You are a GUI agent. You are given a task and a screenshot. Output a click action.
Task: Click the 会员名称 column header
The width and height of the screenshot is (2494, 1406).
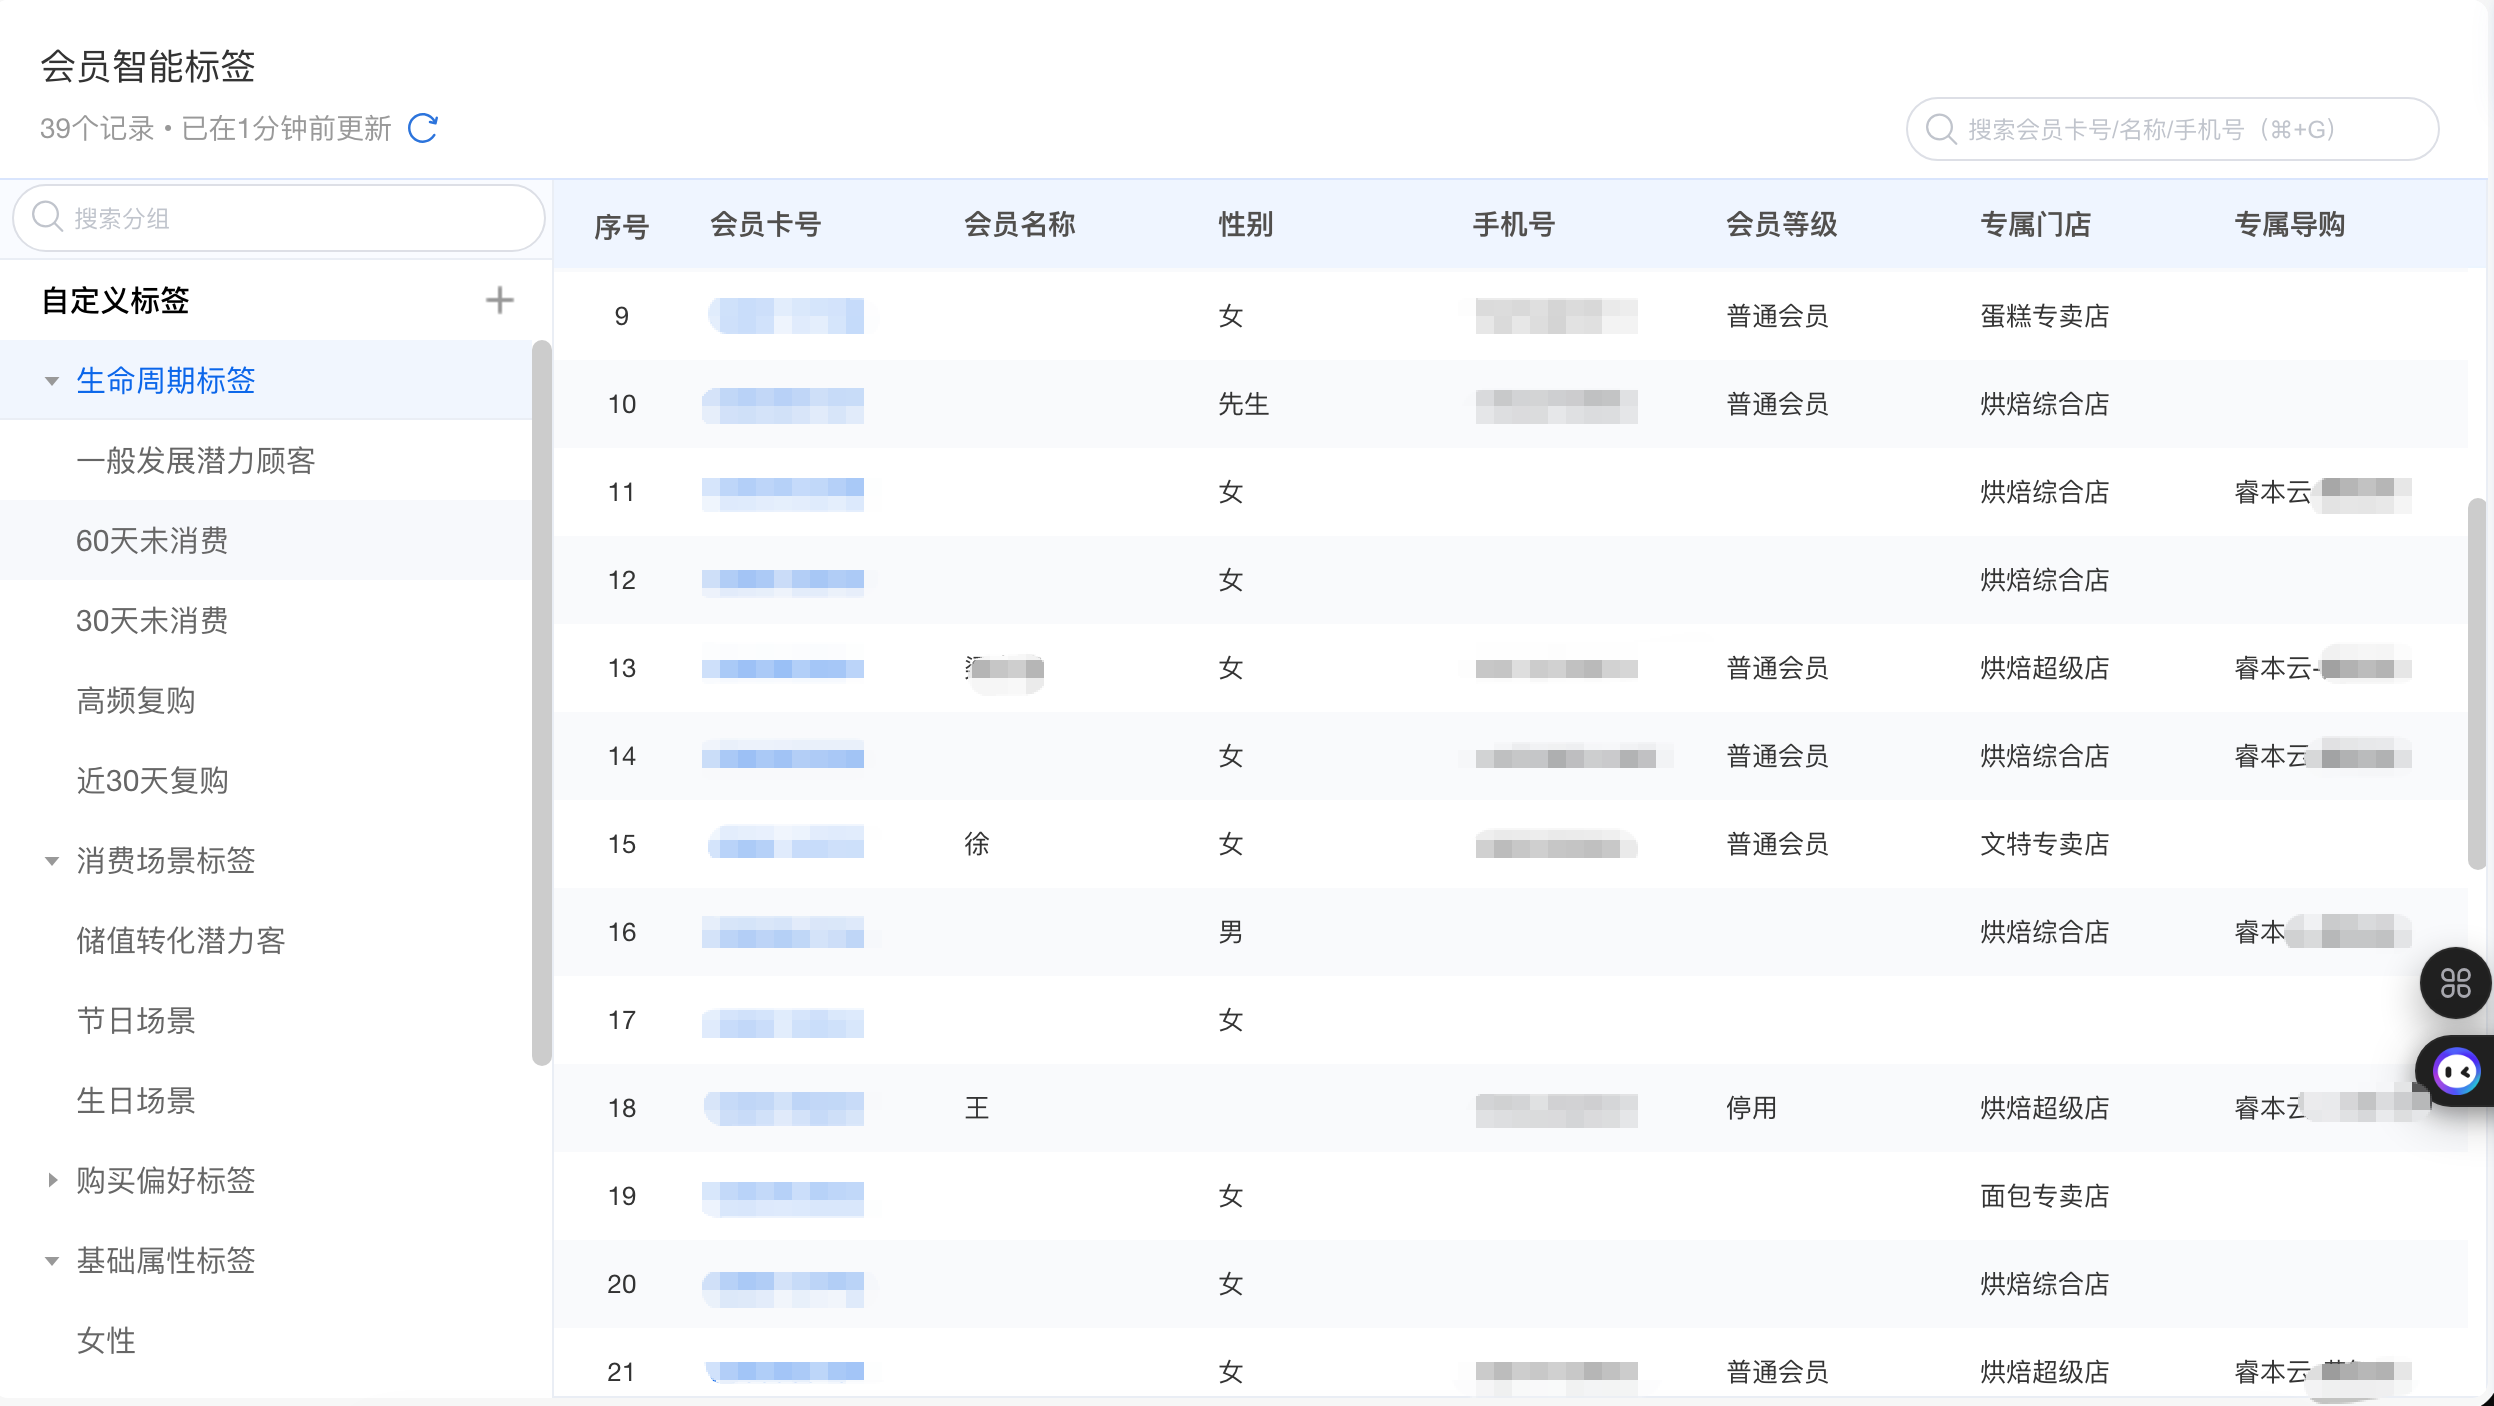[1020, 225]
